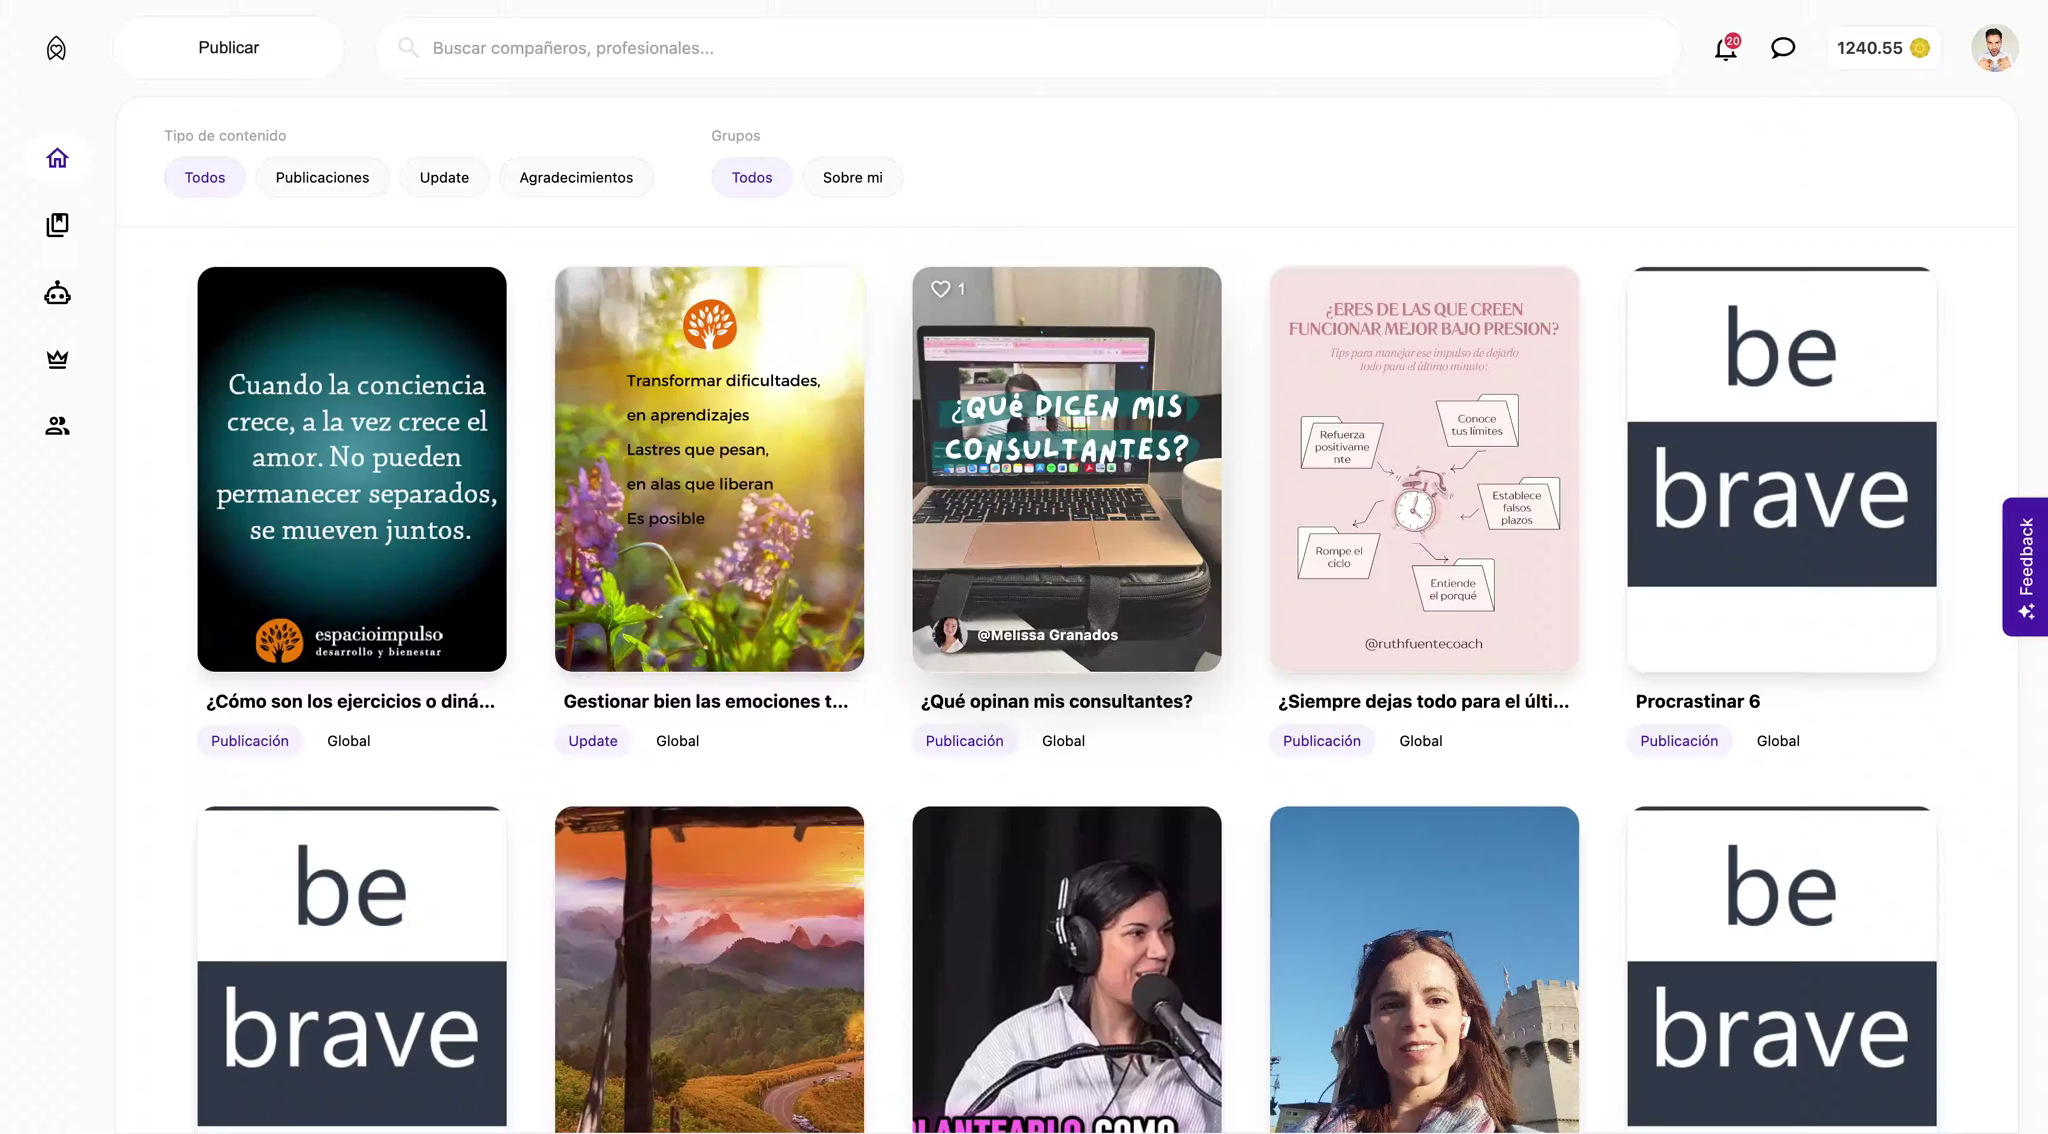Like the consultantes post heart icon
The width and height of the screenshot is (2048, 1134).
(940, 289)
